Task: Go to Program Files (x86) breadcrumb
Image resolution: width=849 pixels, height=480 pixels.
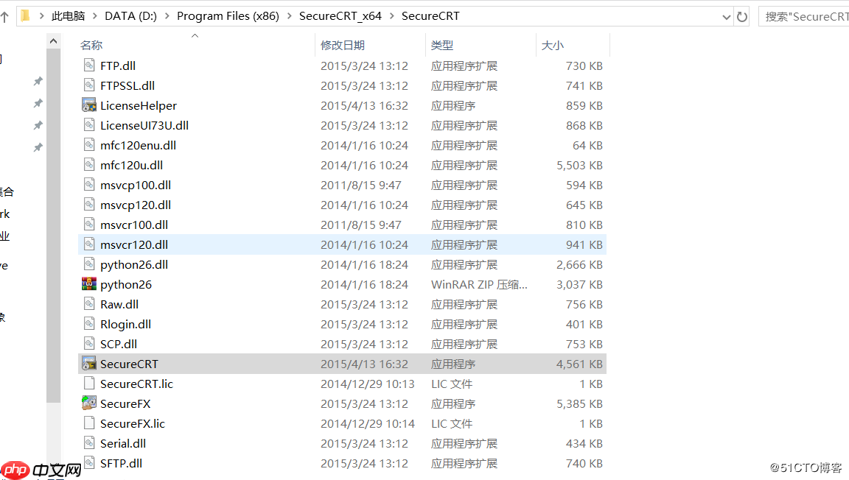Action: (228, 16)
